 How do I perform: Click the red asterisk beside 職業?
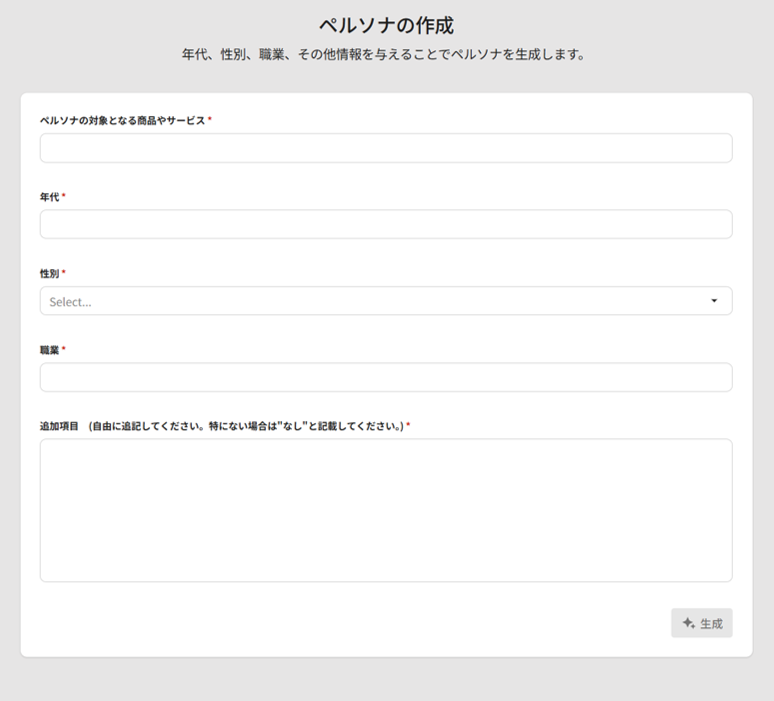click(x=64, y=350)
